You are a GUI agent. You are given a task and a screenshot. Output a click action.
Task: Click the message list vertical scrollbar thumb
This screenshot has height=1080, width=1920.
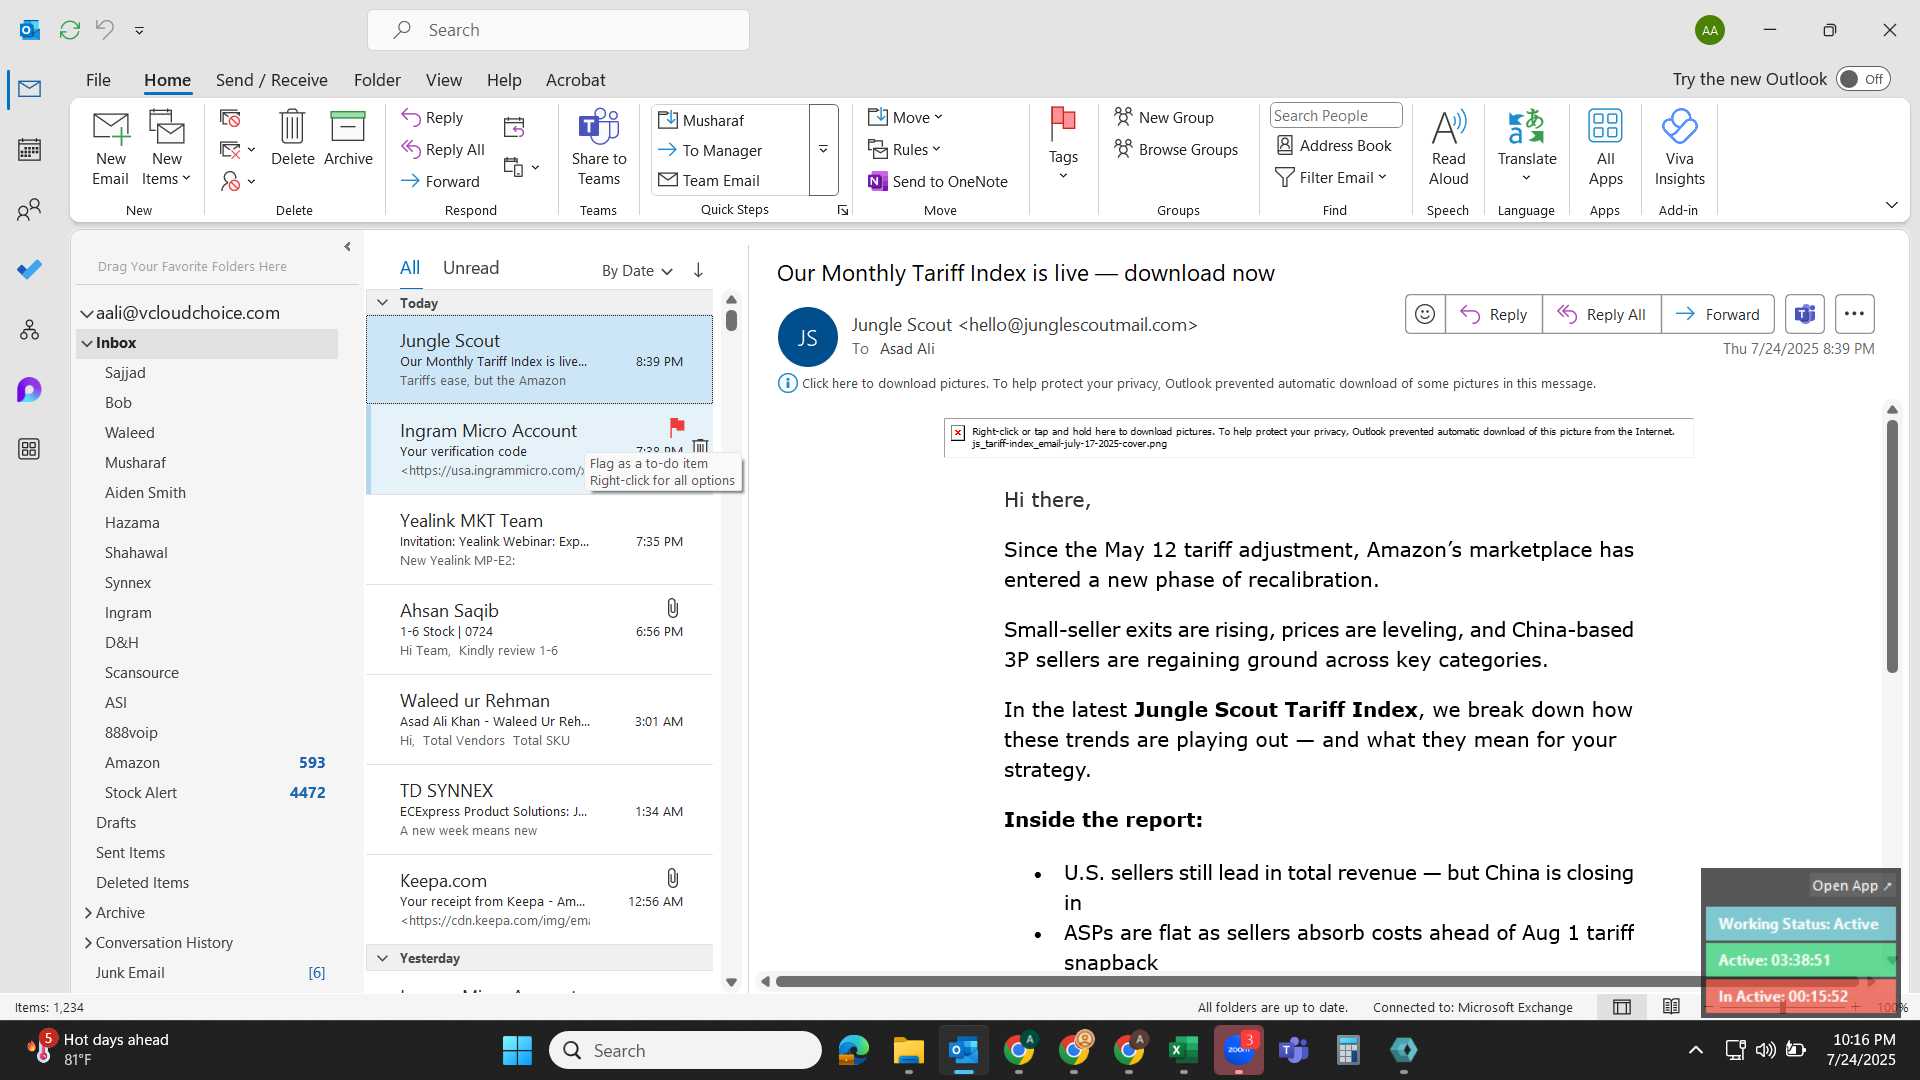[731, 320]
